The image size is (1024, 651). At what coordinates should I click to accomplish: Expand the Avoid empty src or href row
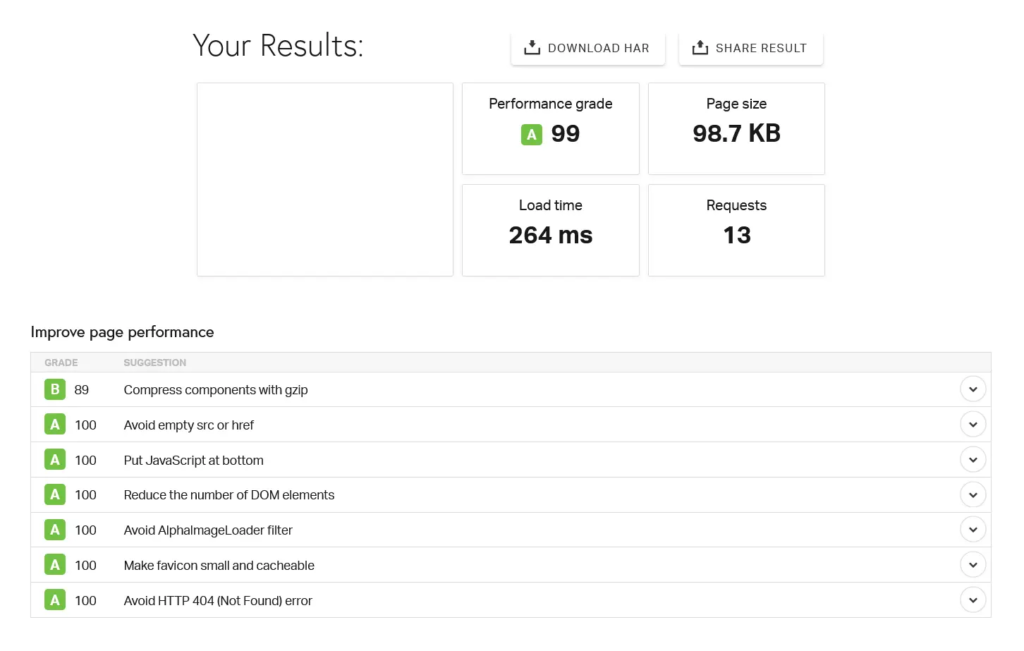pos(972,425)
